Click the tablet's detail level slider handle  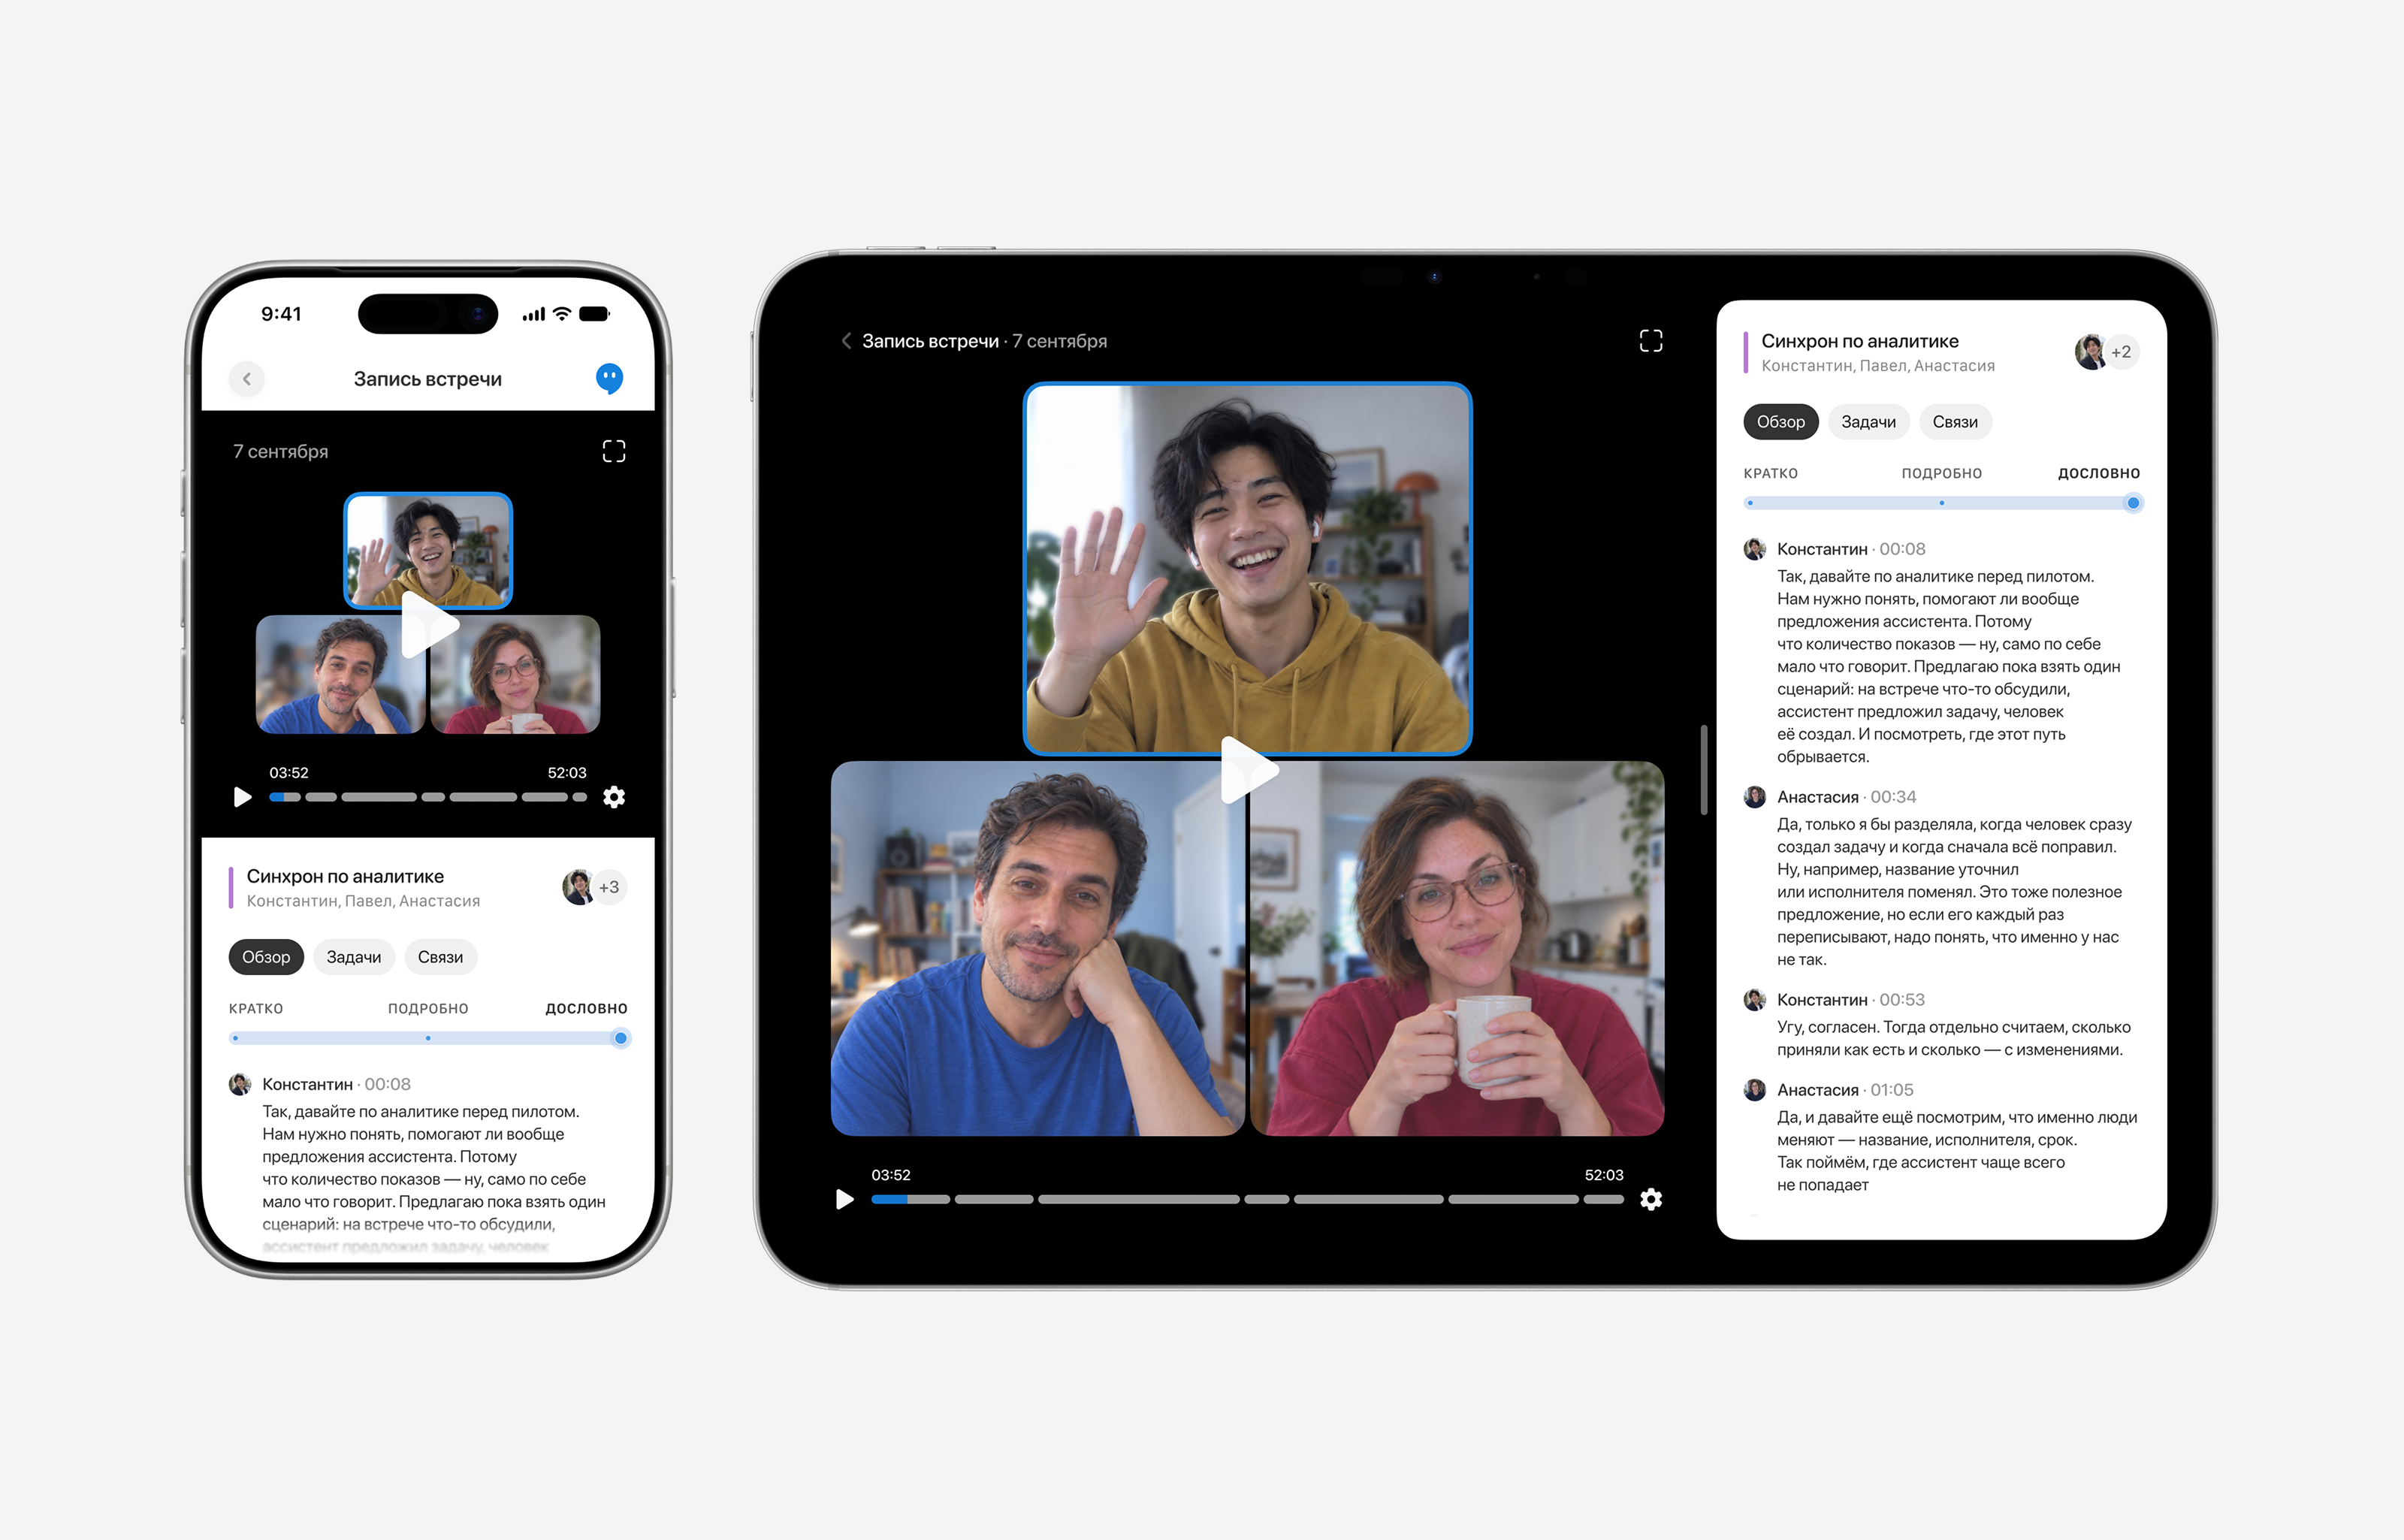2133,503
